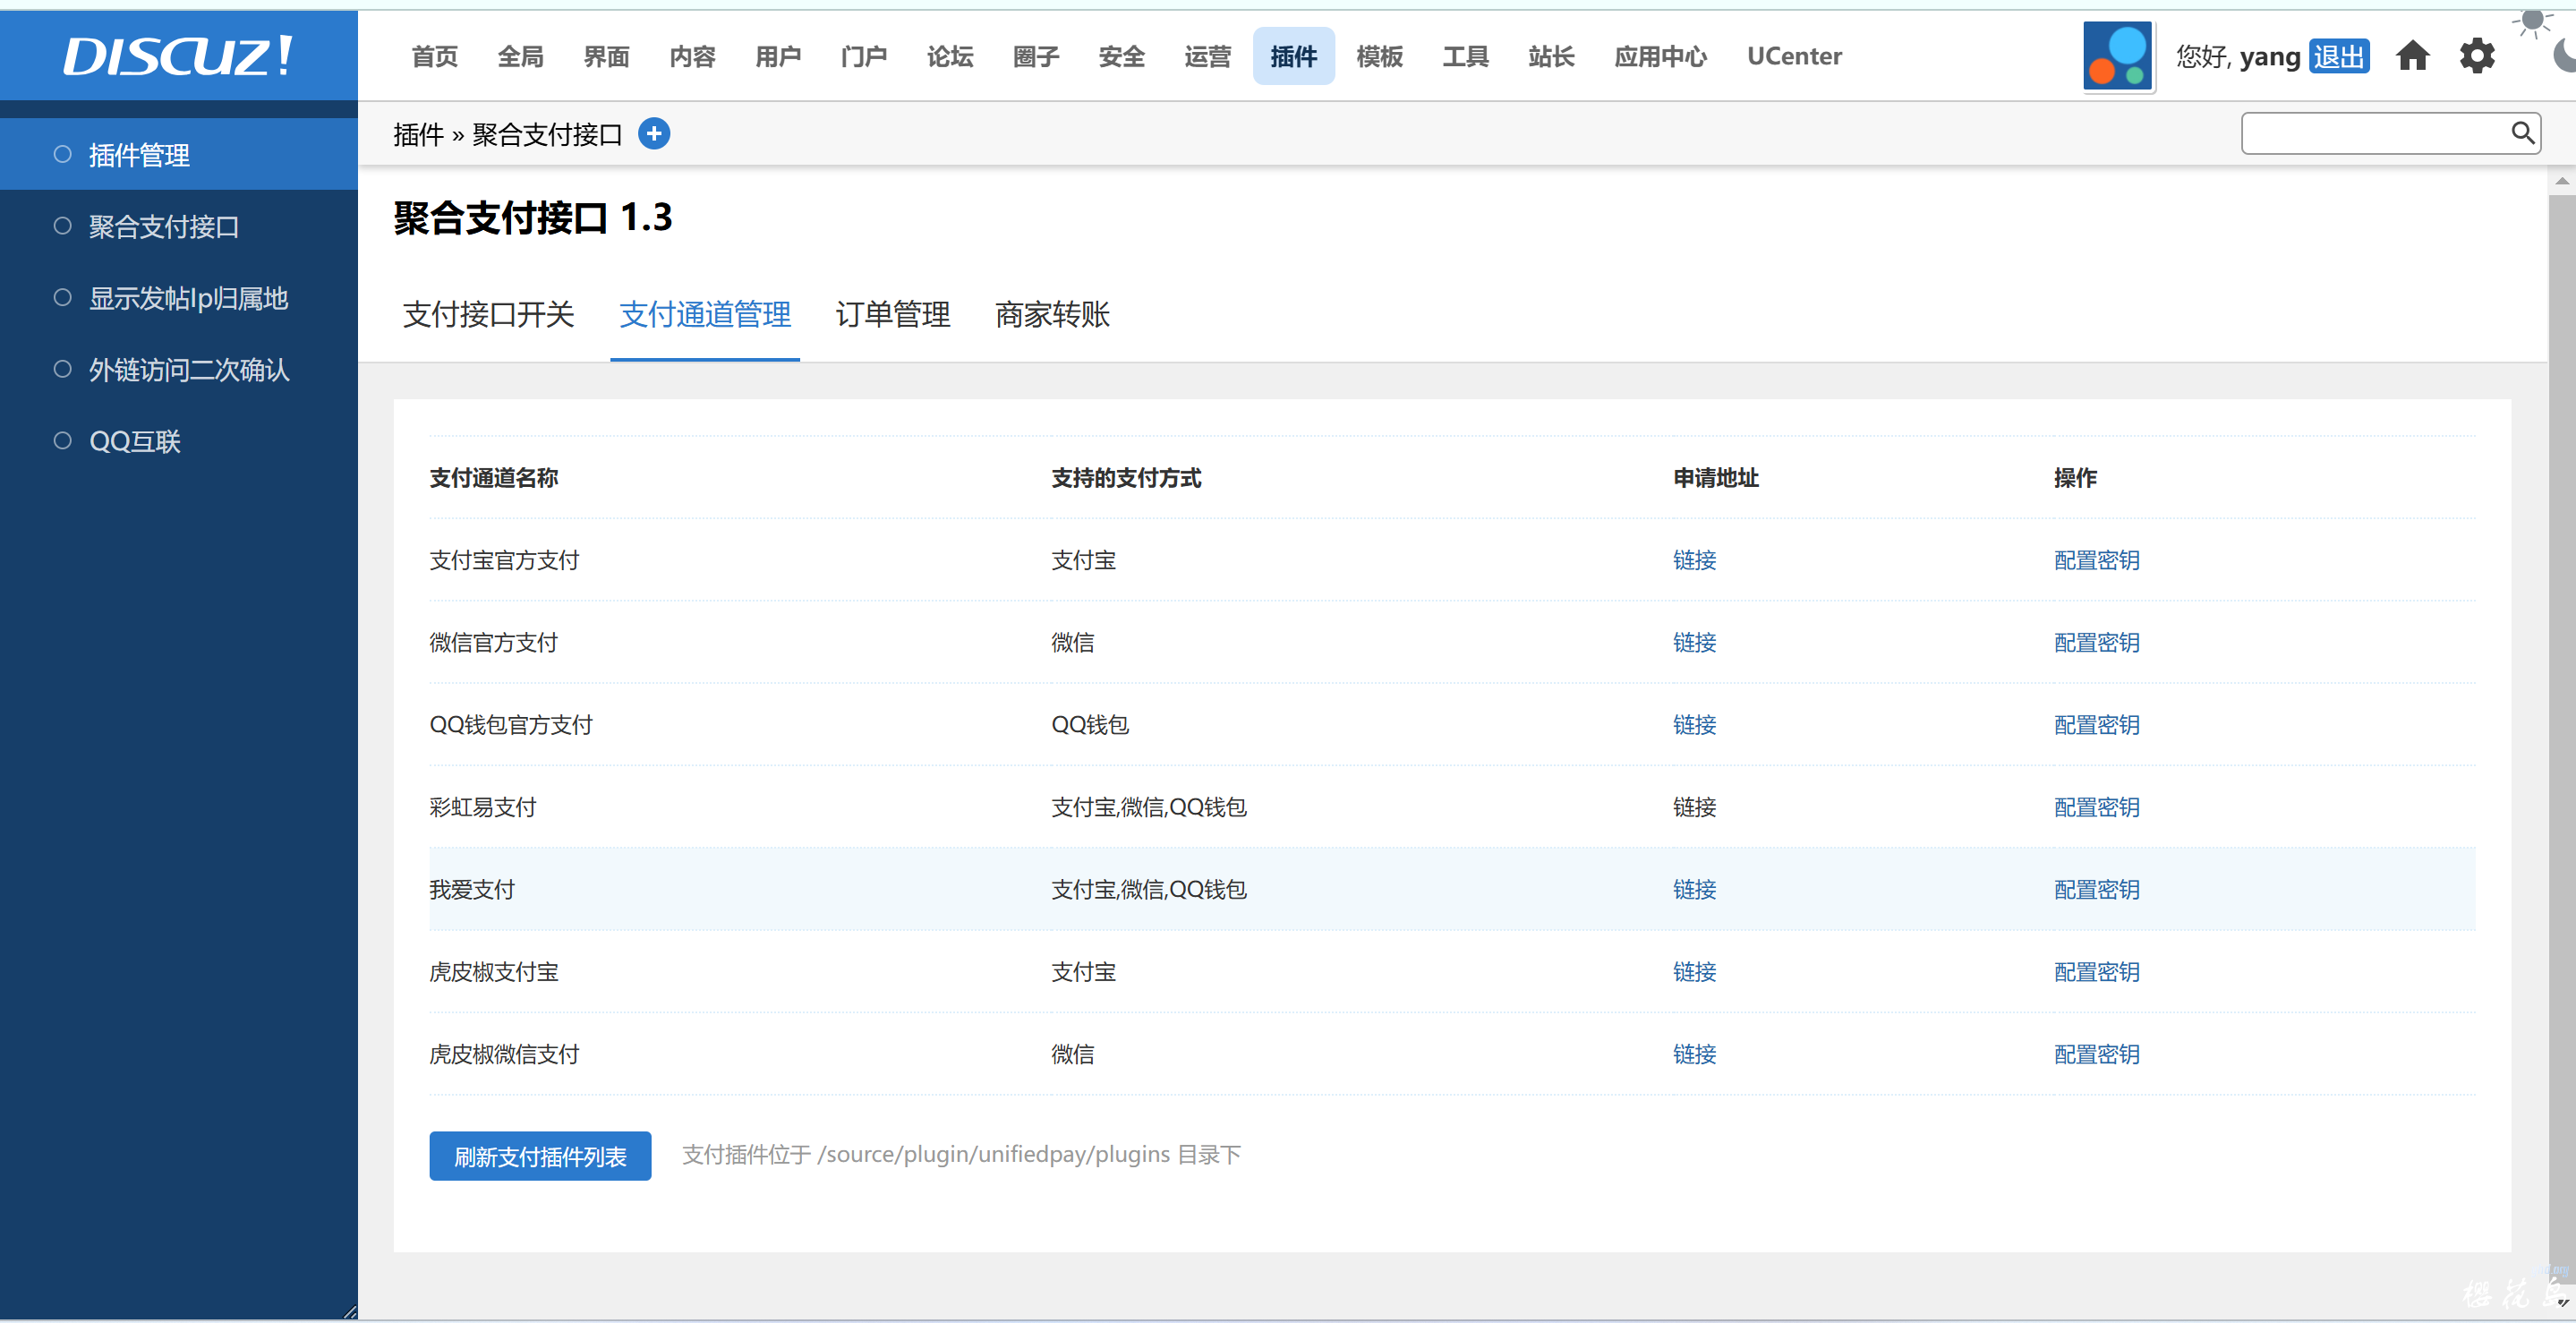
Task: Click the 退出 logout button
Action: 2339,57
